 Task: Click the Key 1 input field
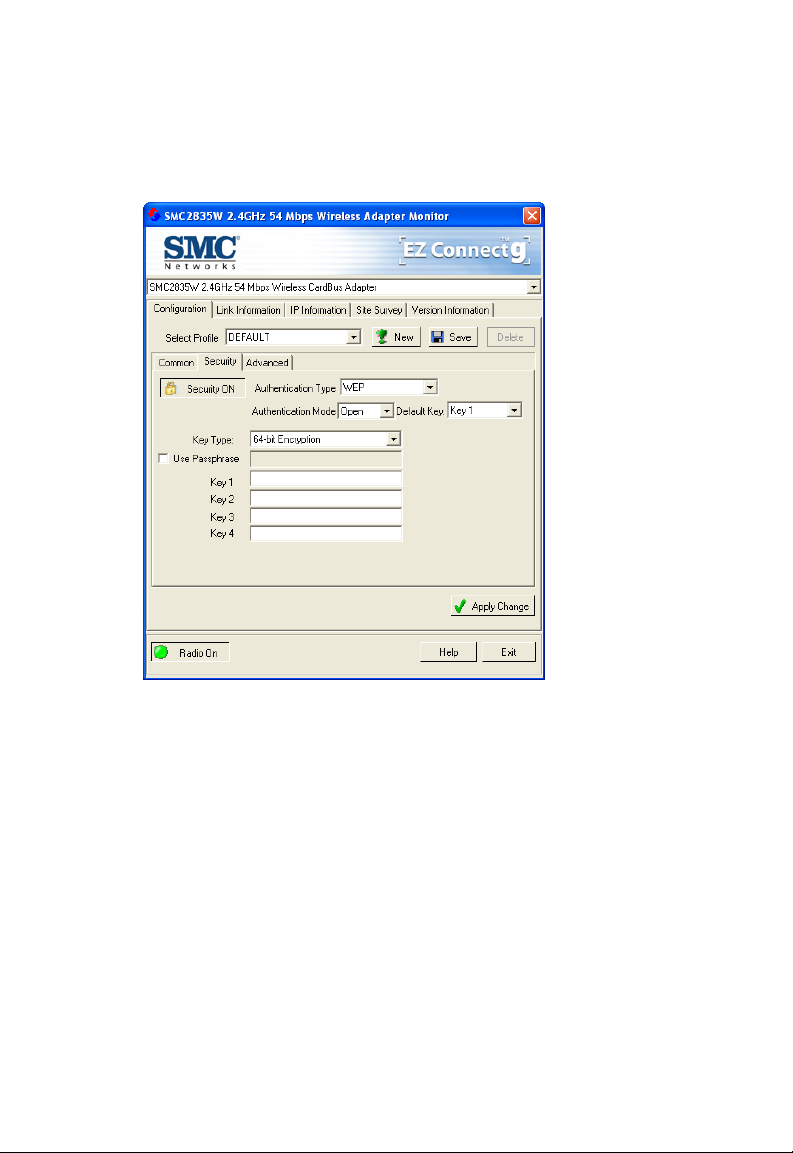pyautogui.click(x=326, y=479)
